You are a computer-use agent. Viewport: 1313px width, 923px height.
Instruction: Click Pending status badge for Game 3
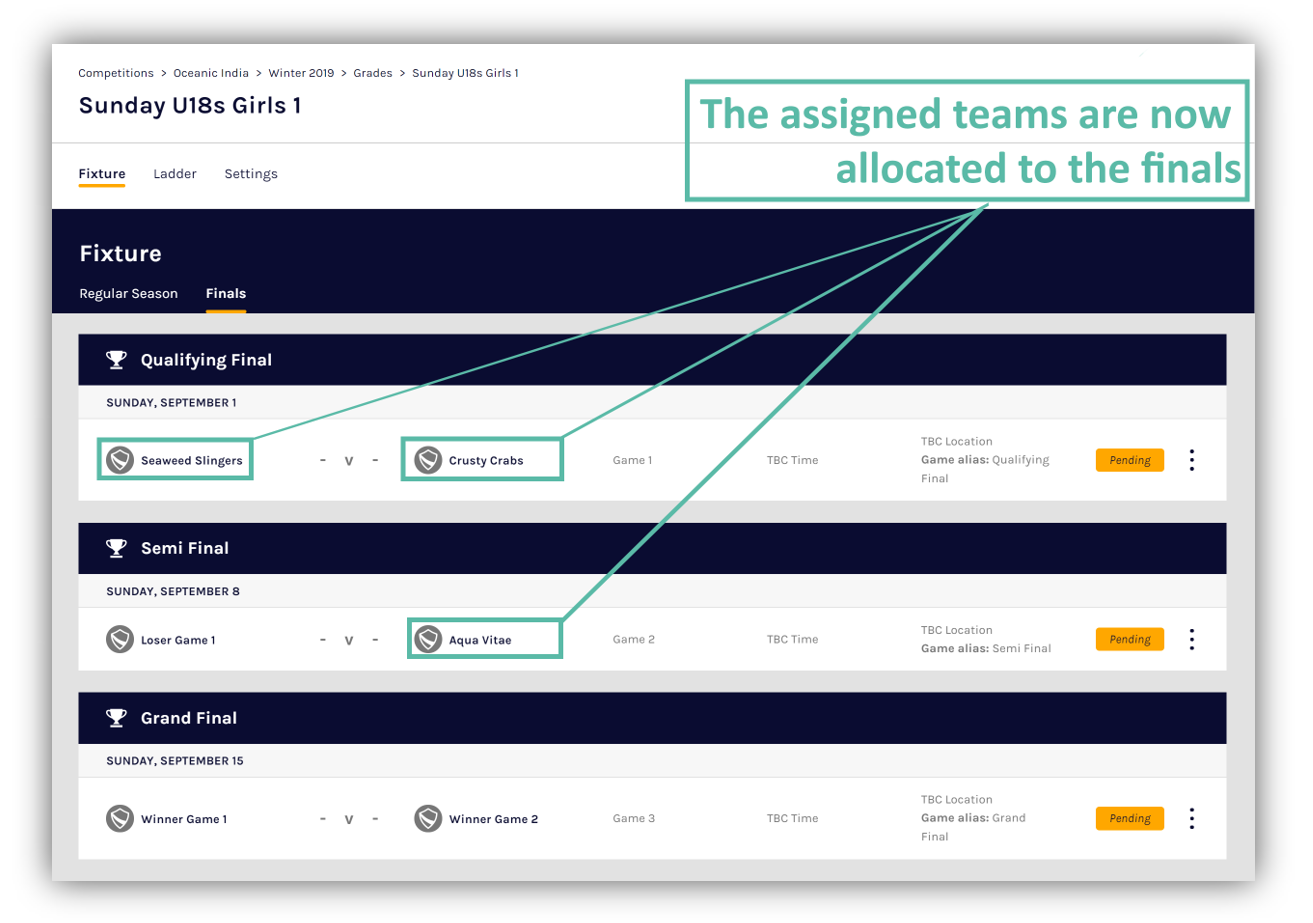pos(1130,818)
